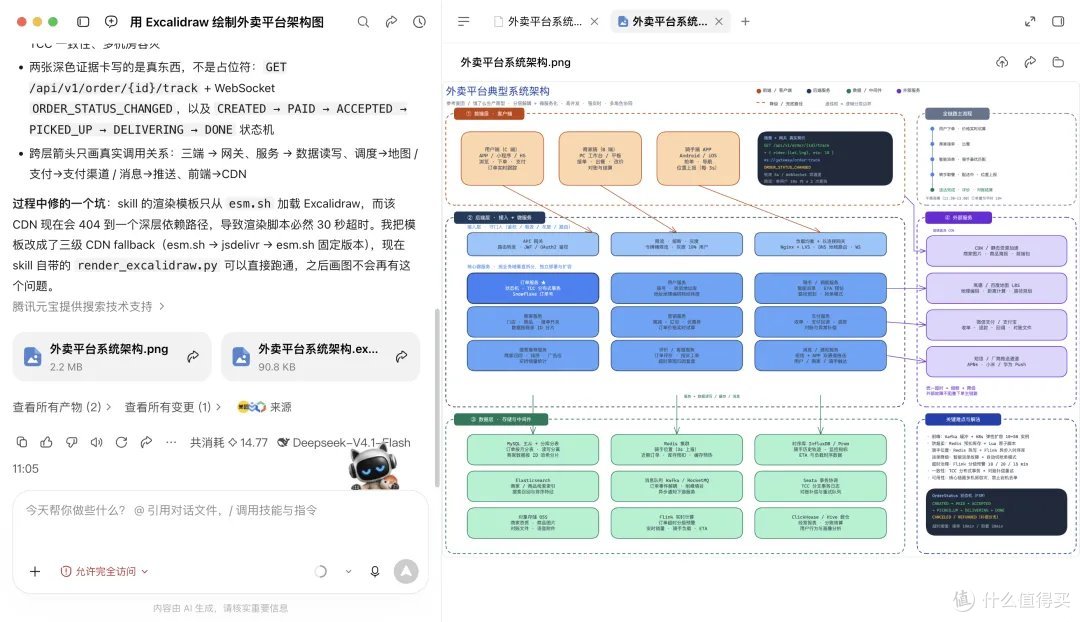Focus the 今天帮你做些什么 message input
Viewport: 1080px width, 622px height.
(x=220, y=510)
